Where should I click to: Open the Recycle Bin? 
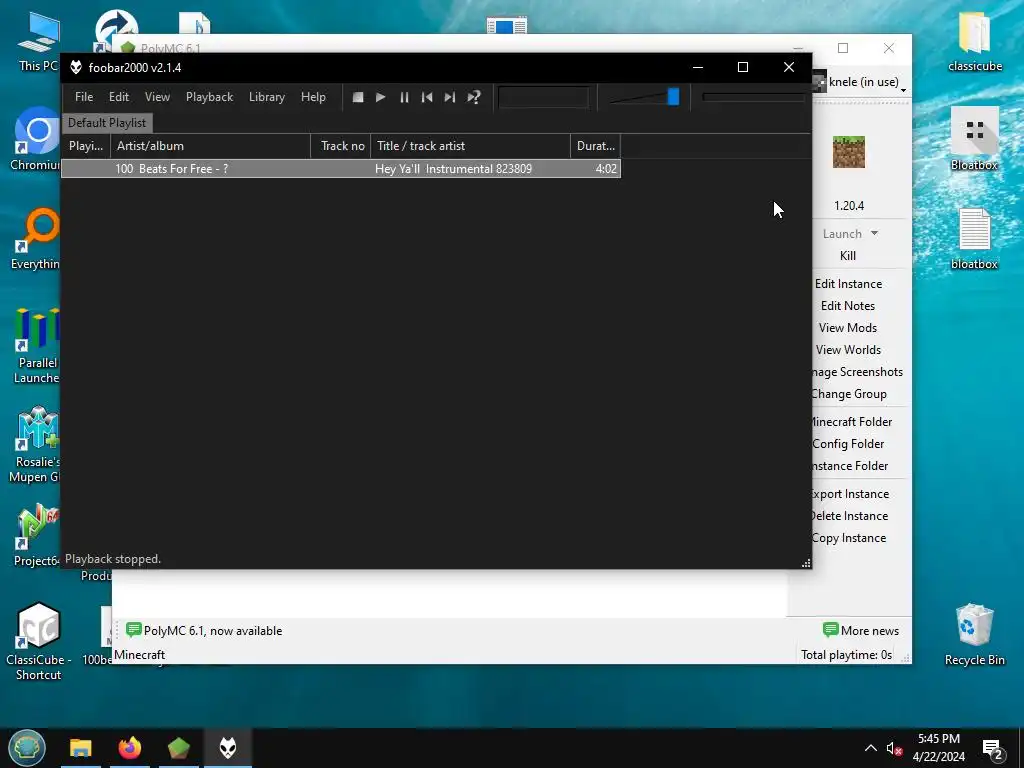pos(974,635)
